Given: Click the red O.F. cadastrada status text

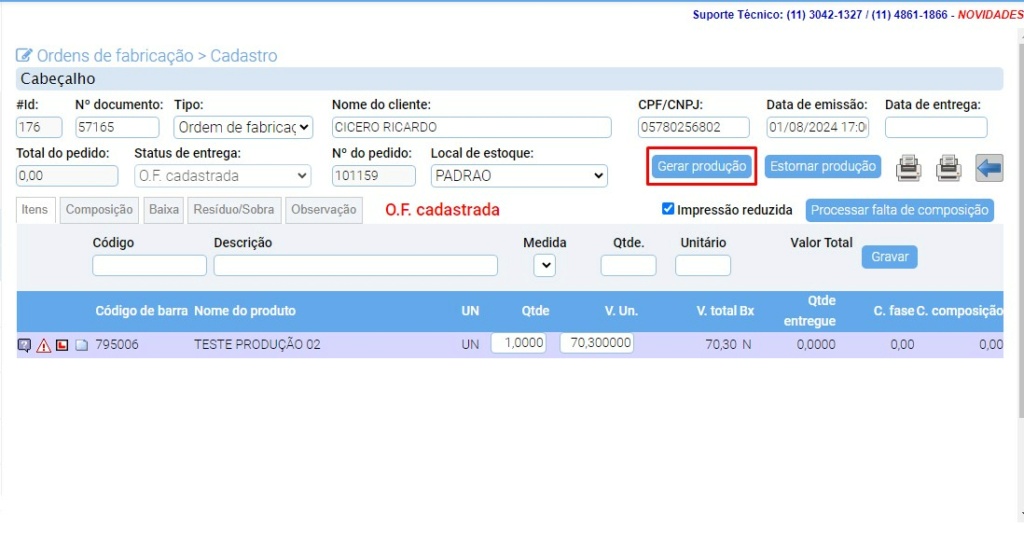Looking at the screenshot, I should tap(442, 210).
